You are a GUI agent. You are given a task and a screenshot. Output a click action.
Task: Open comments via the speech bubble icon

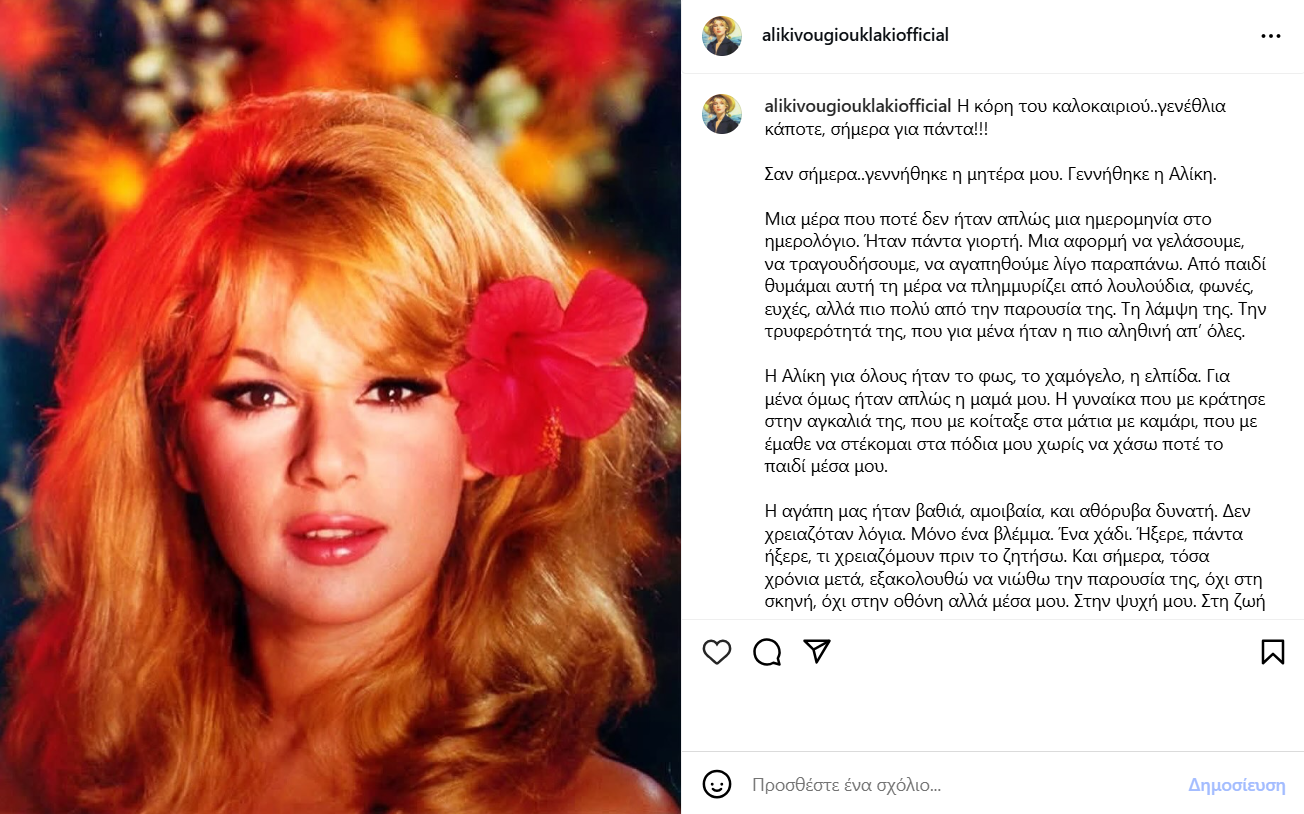[767, 652]
